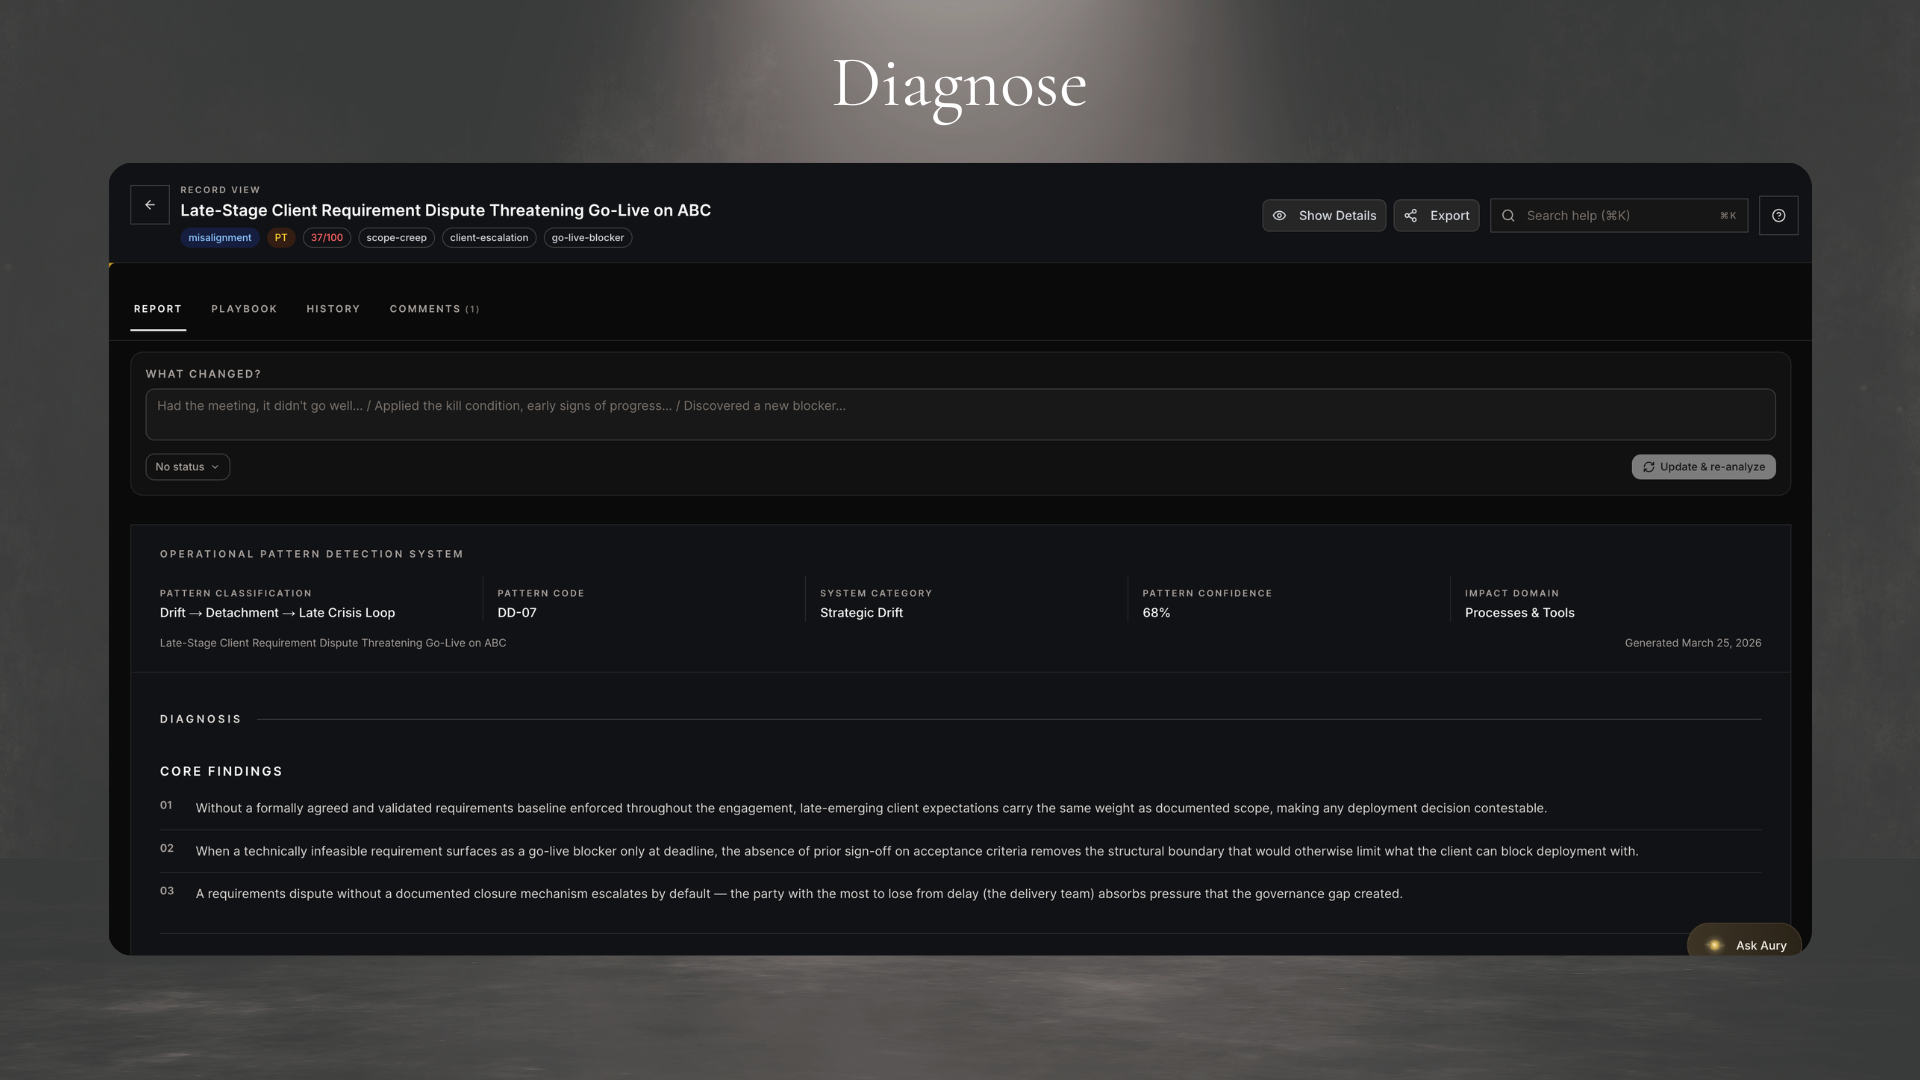Image resolution: width=1920 pixels, height=1080 pixels.
Task: Click the back arrow to leave record view
Action: point(149,204)
